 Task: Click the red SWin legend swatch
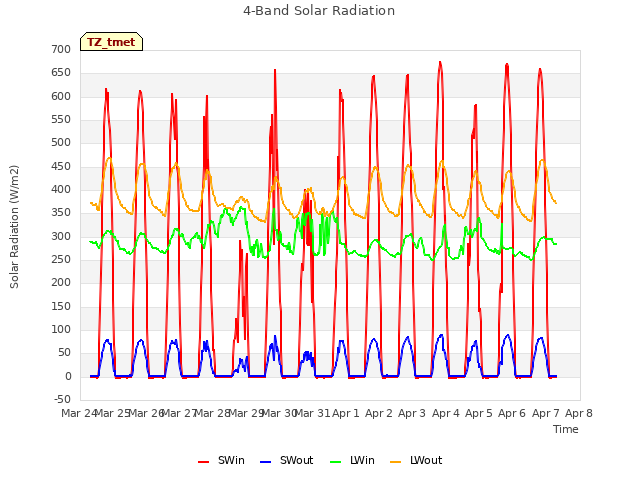tap(204, 462)
